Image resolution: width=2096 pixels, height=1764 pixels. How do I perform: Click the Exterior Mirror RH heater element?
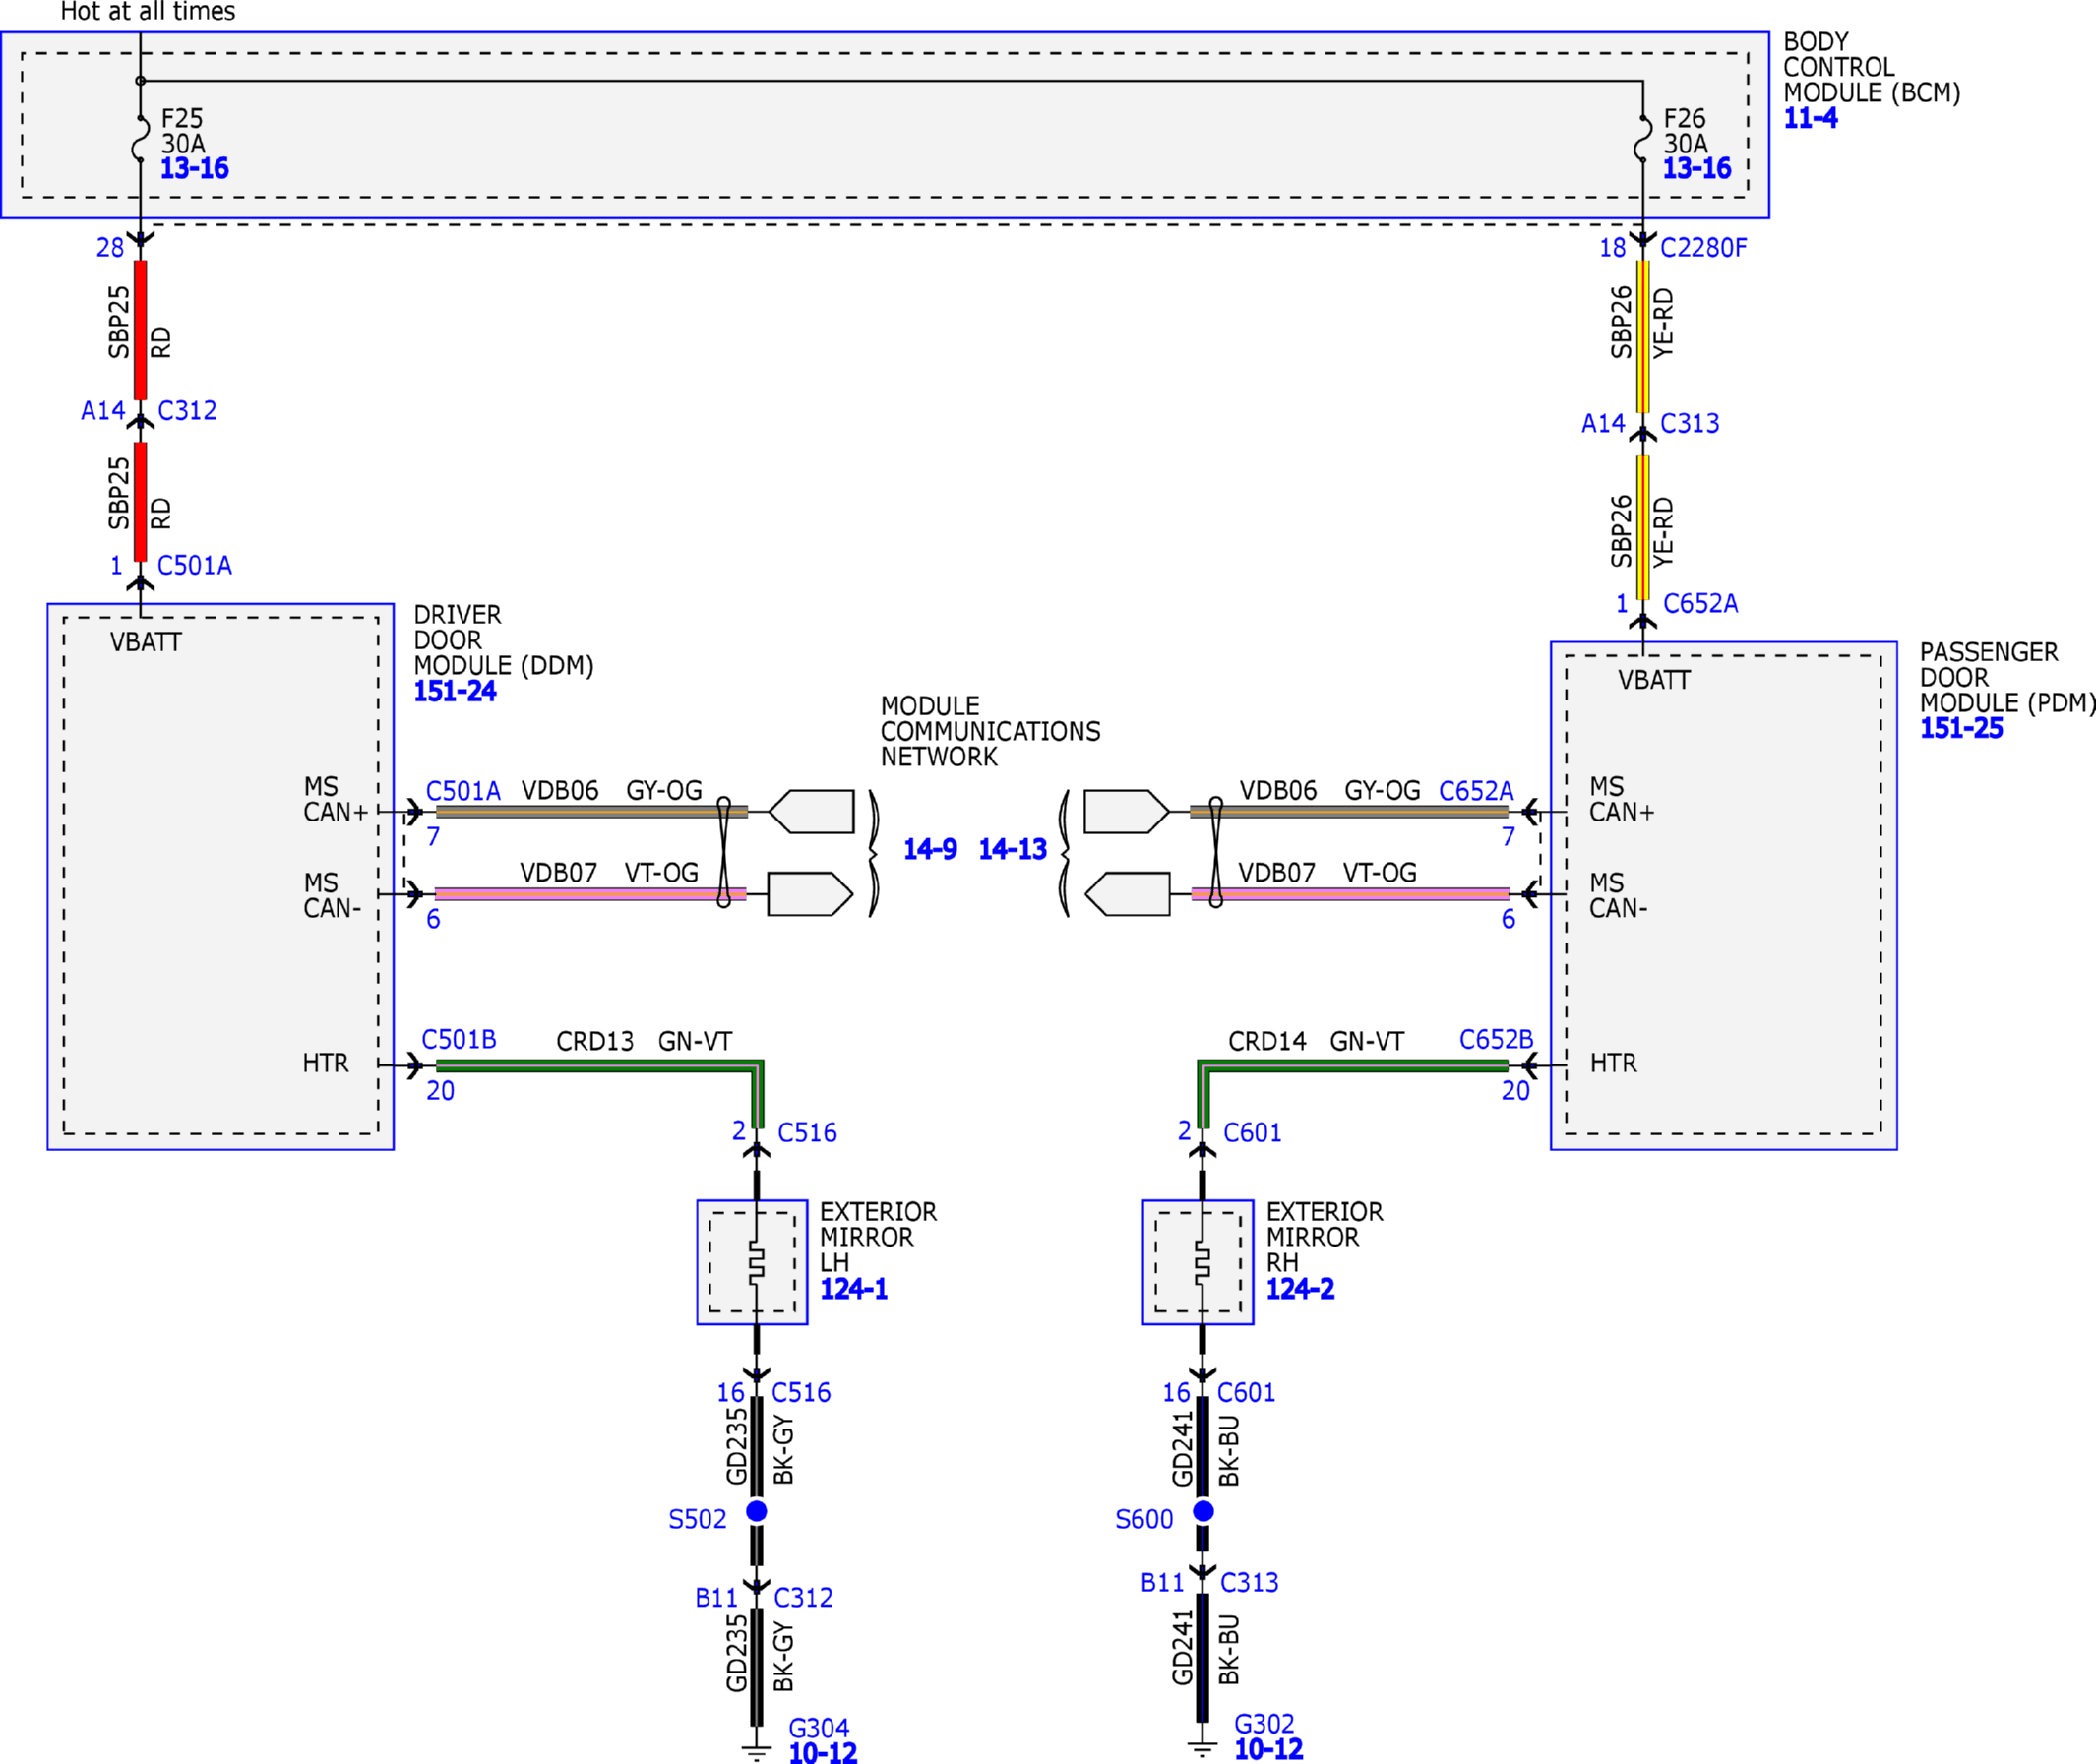click(1202, 1261)
